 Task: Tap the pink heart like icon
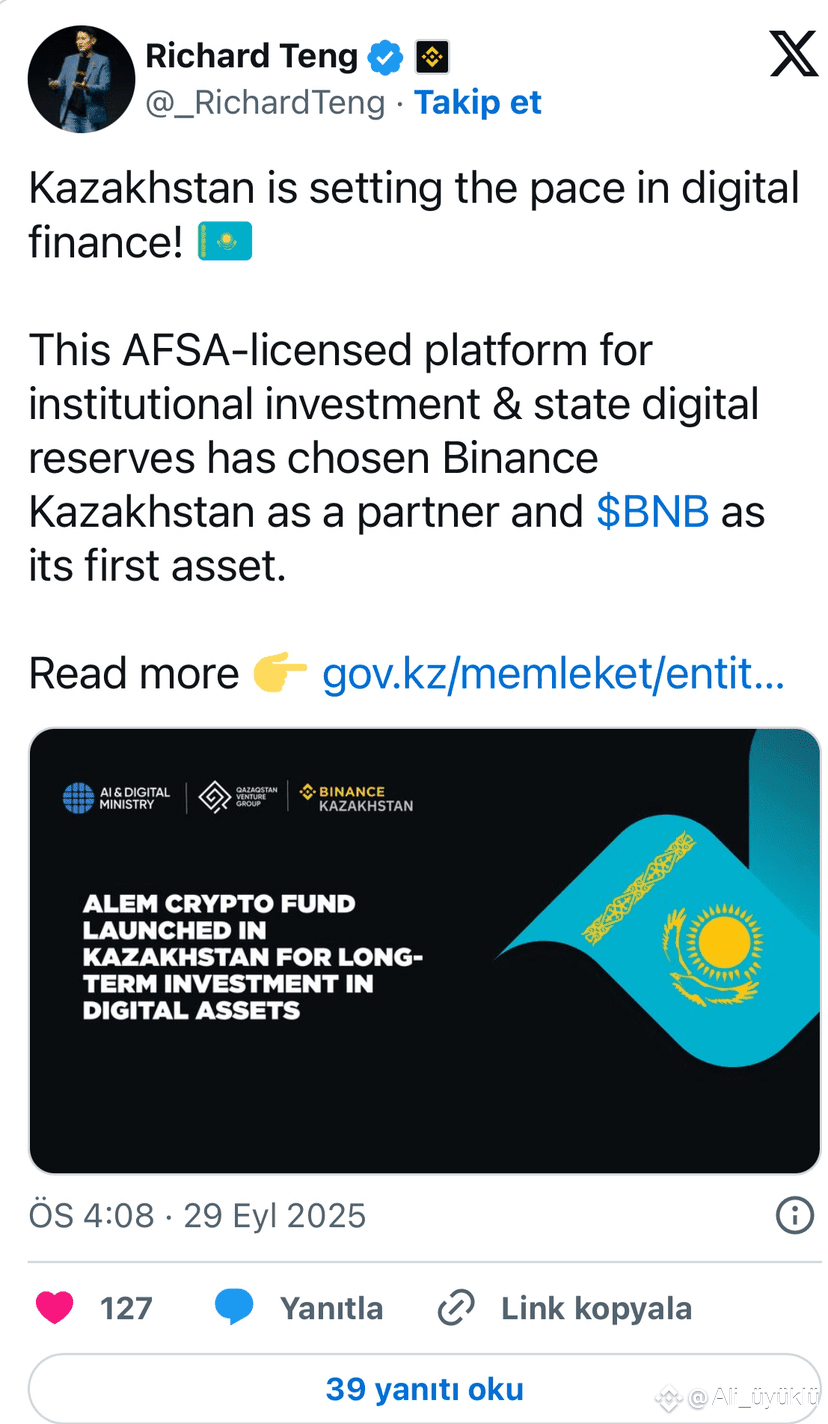pyautogui.click(x=54, y=1307)
